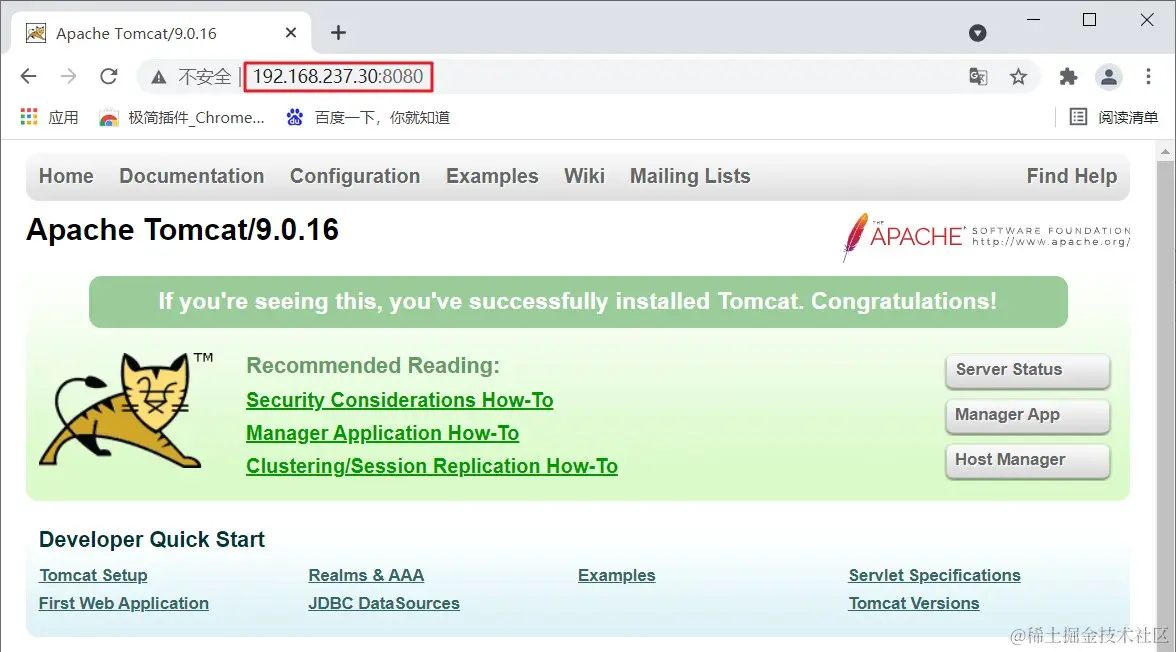This screenshot has width=1176, height=652.
Task: Click the address bar URL 192.168.237.30:8080
Action: click(338, 77)
